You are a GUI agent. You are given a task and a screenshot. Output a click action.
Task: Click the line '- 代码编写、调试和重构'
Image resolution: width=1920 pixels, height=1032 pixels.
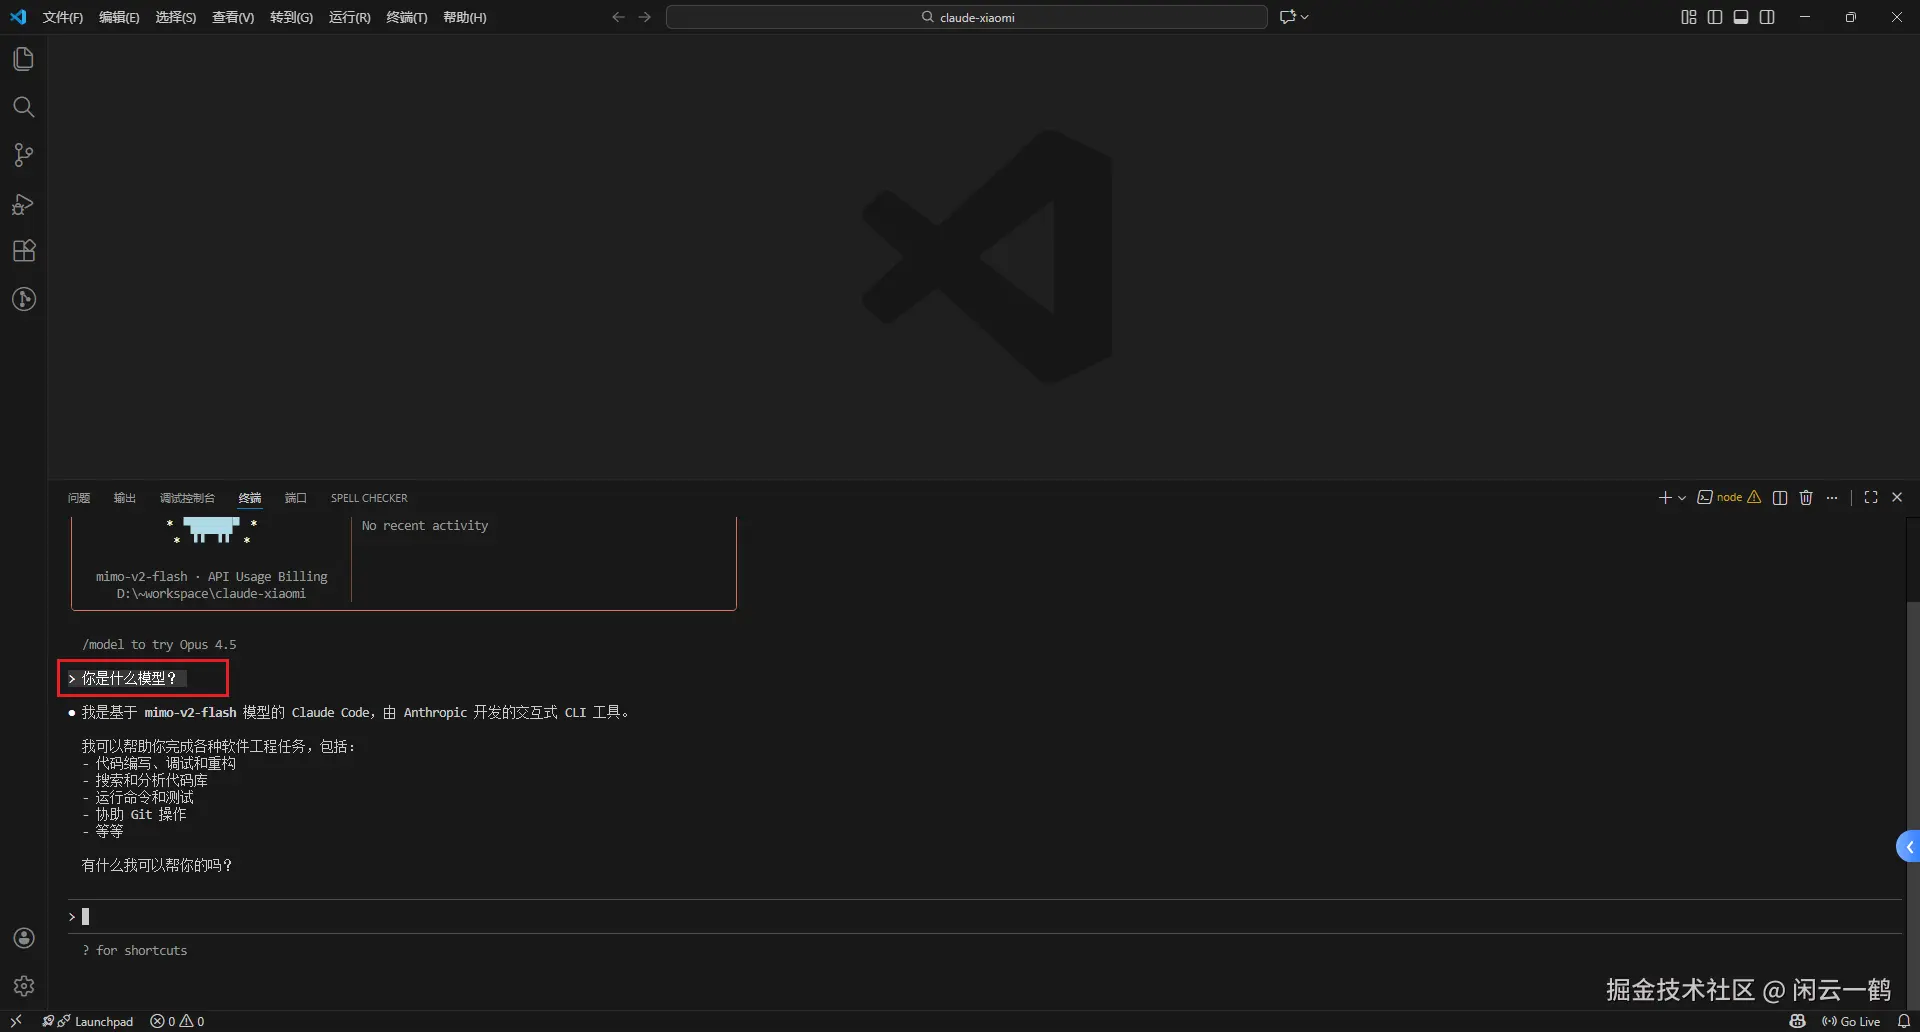[x=159, y=764]
